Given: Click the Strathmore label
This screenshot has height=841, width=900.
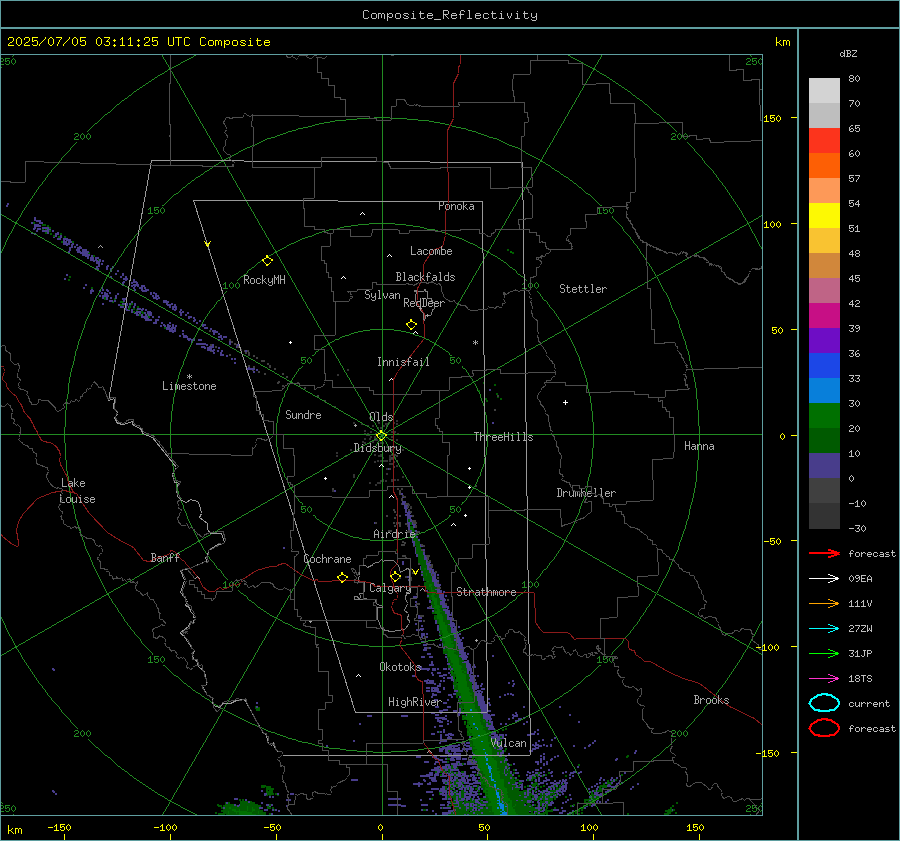Looking at the screenshot, I should 486,592.
